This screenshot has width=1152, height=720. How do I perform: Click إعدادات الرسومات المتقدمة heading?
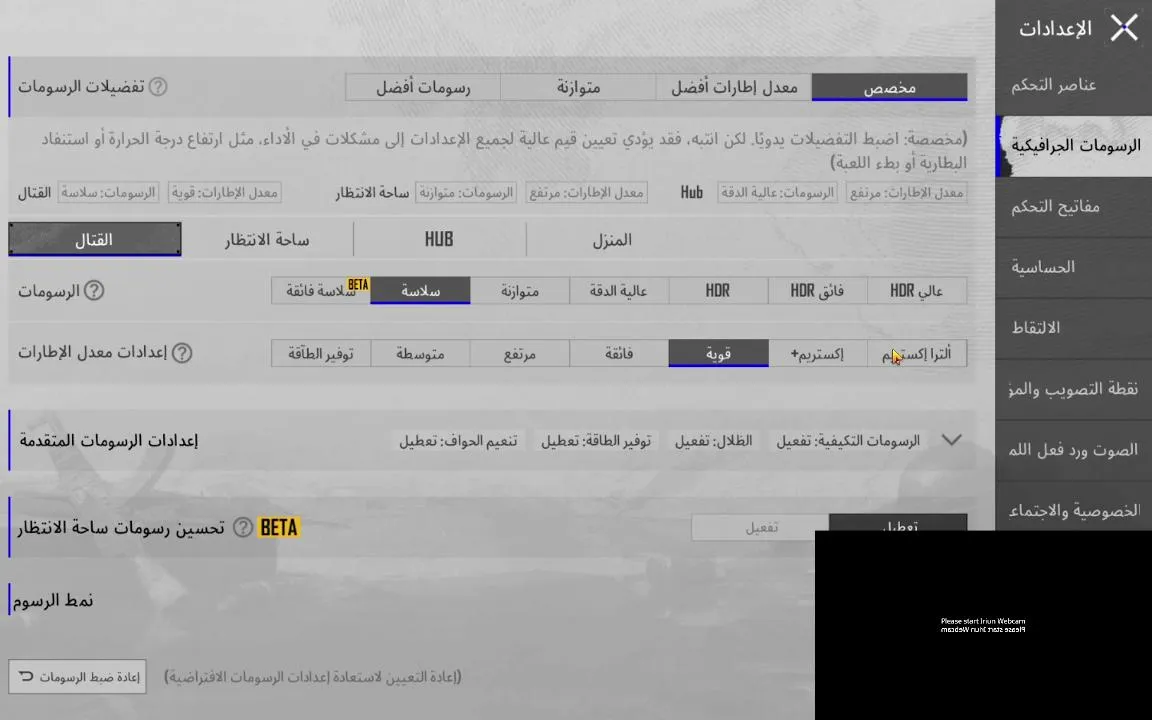[x=109, y=441]
